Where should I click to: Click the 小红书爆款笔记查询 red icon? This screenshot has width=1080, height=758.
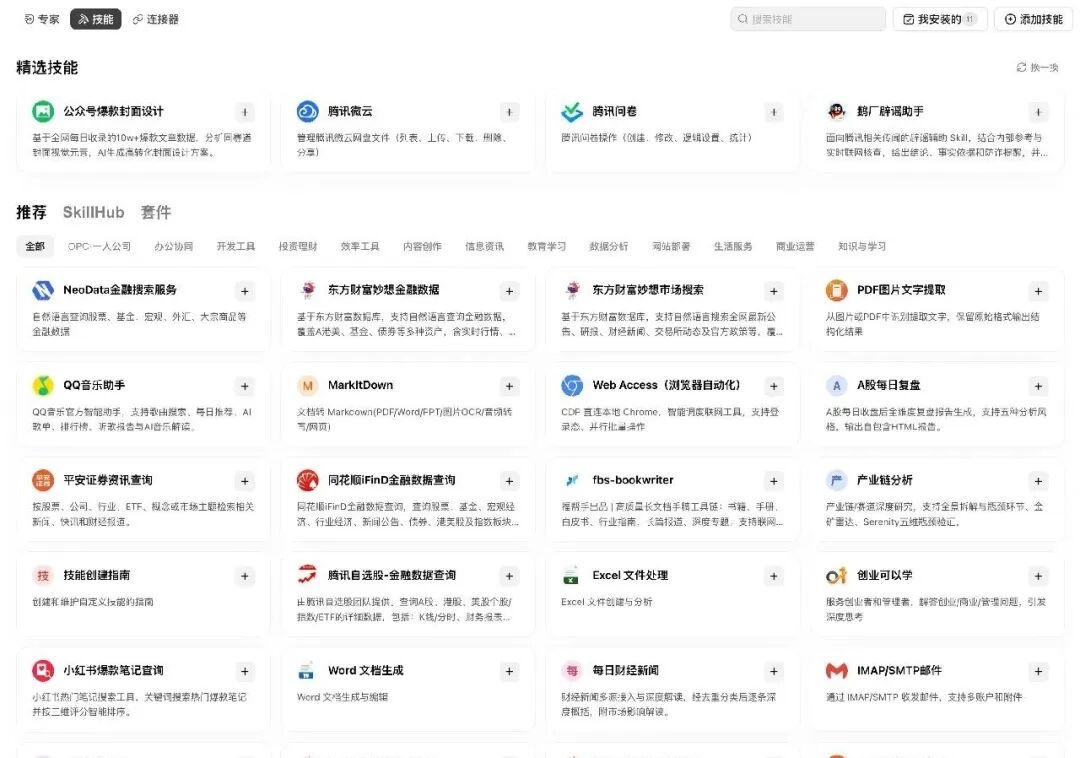[43, 671]
